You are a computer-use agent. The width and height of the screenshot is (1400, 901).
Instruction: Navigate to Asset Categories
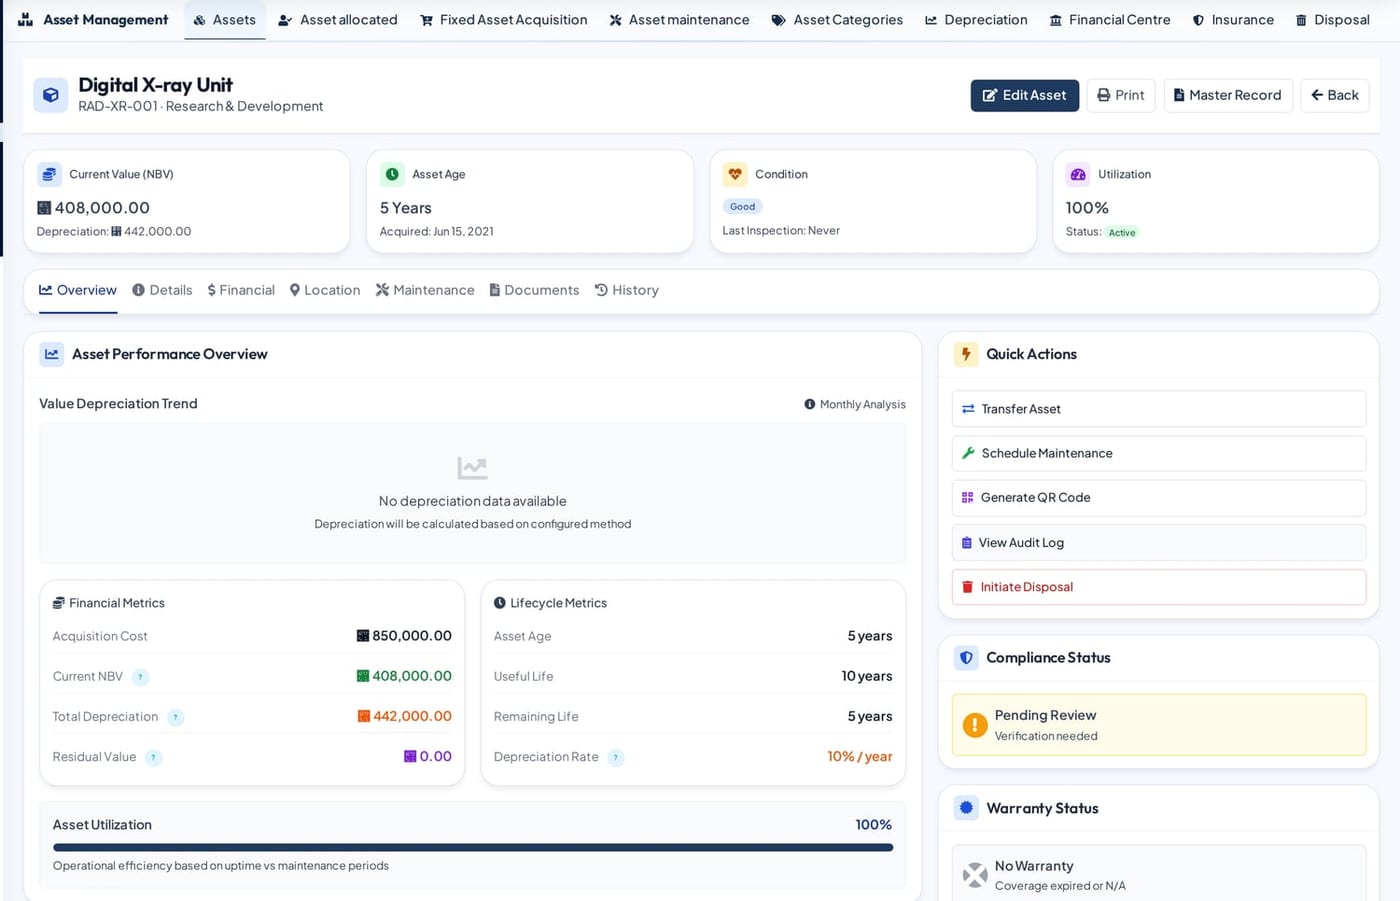(x=837, y=20)
